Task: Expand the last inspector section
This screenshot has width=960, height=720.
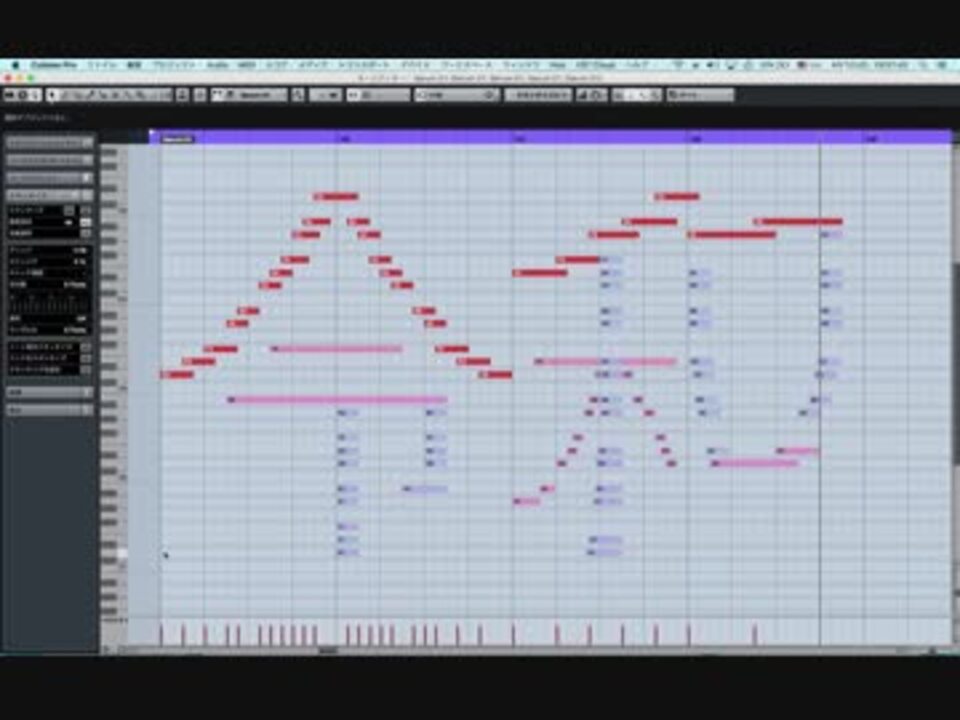Action: click(50, 410)
